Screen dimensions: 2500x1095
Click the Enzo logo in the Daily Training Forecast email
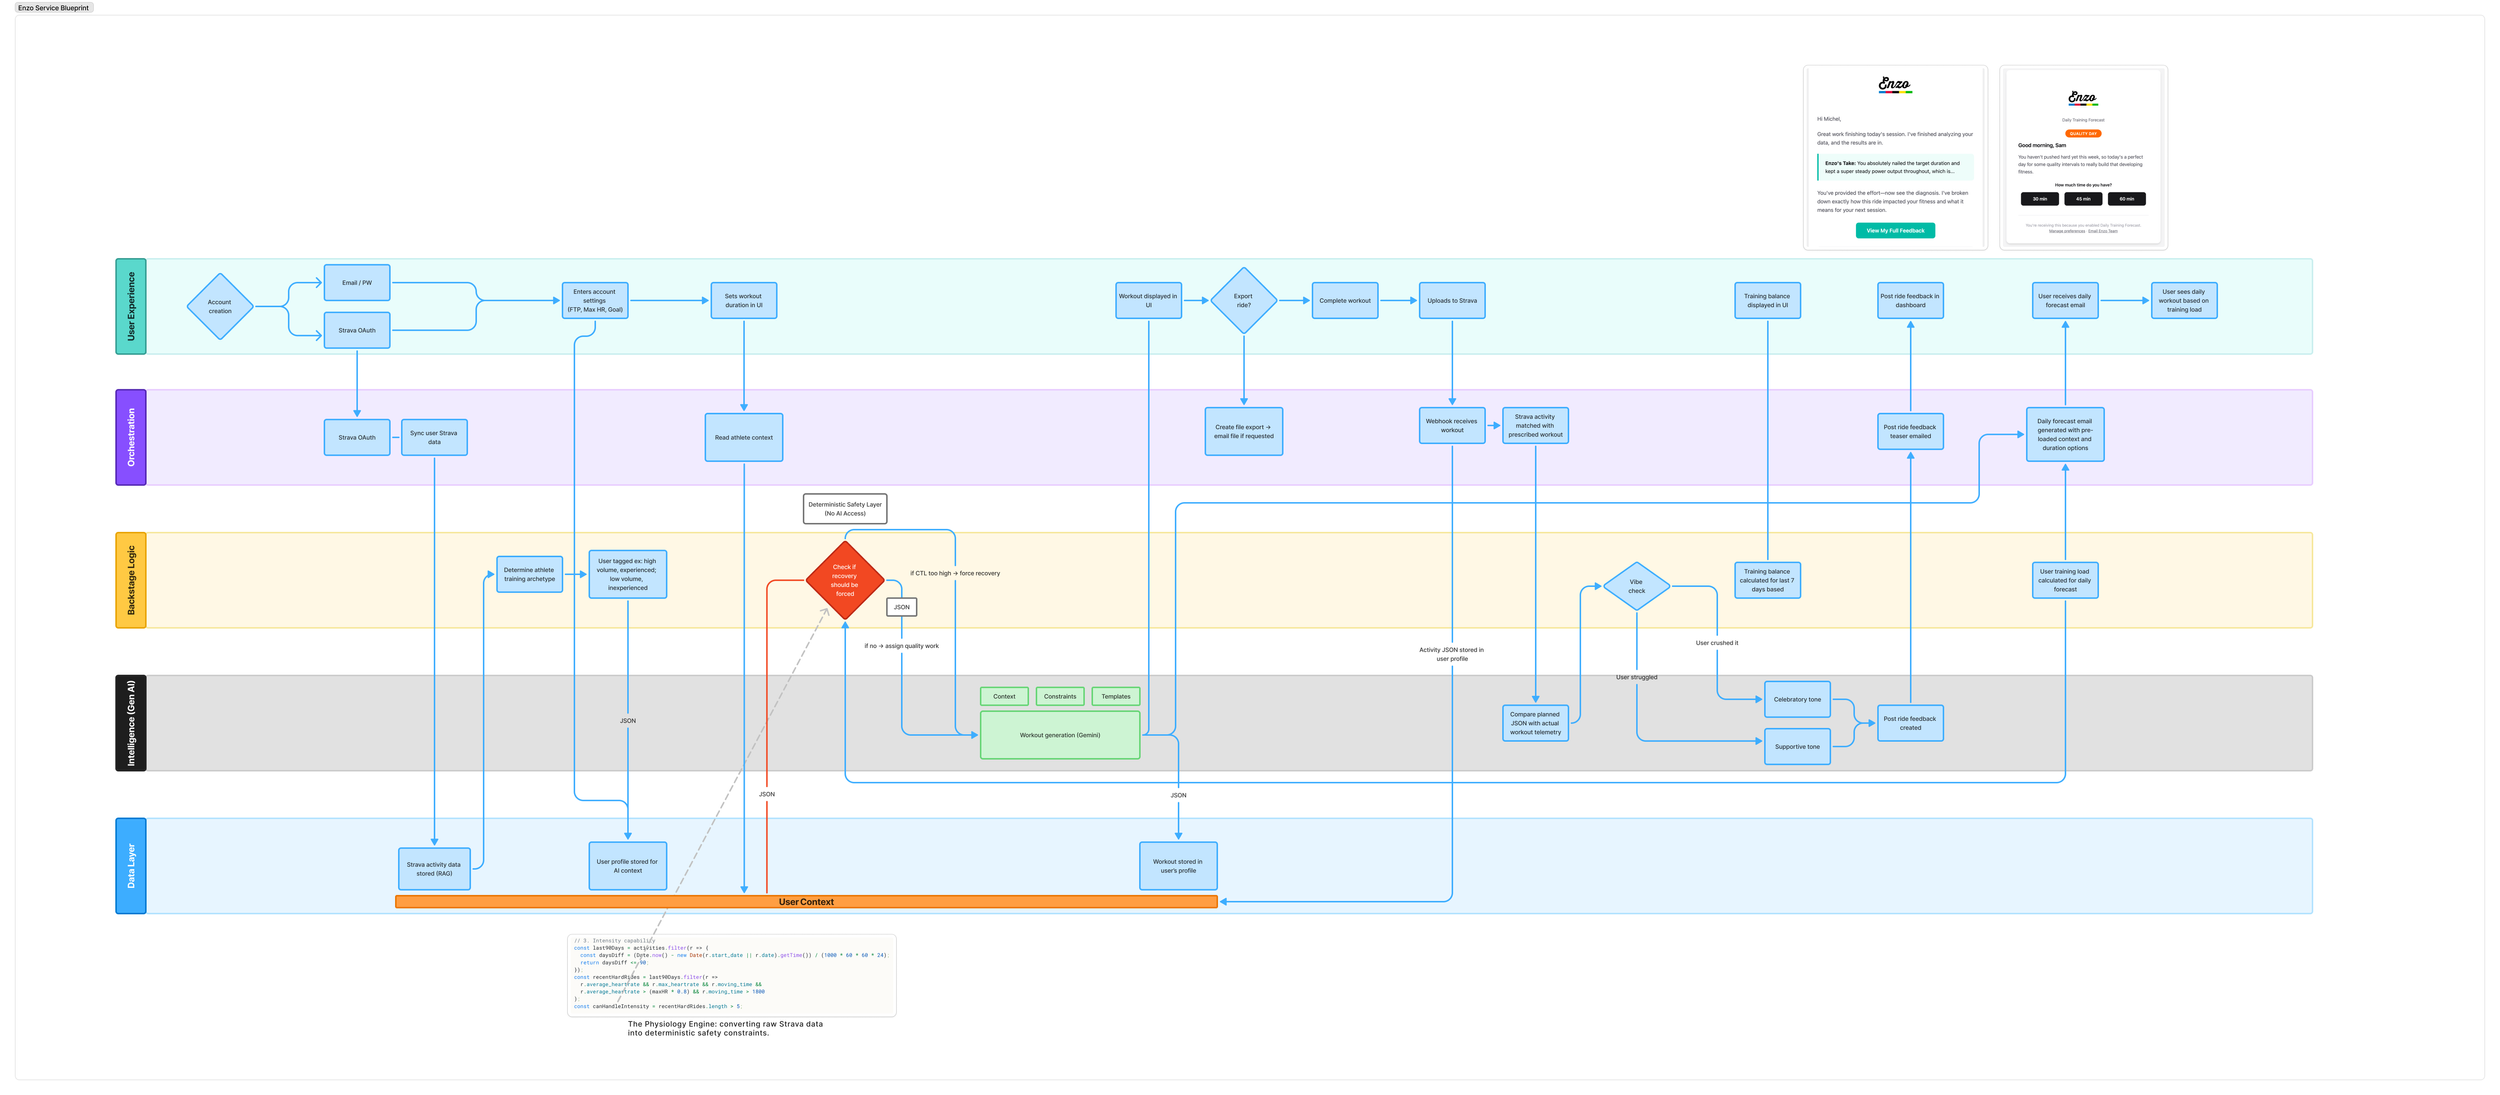tap(2083, 97)
